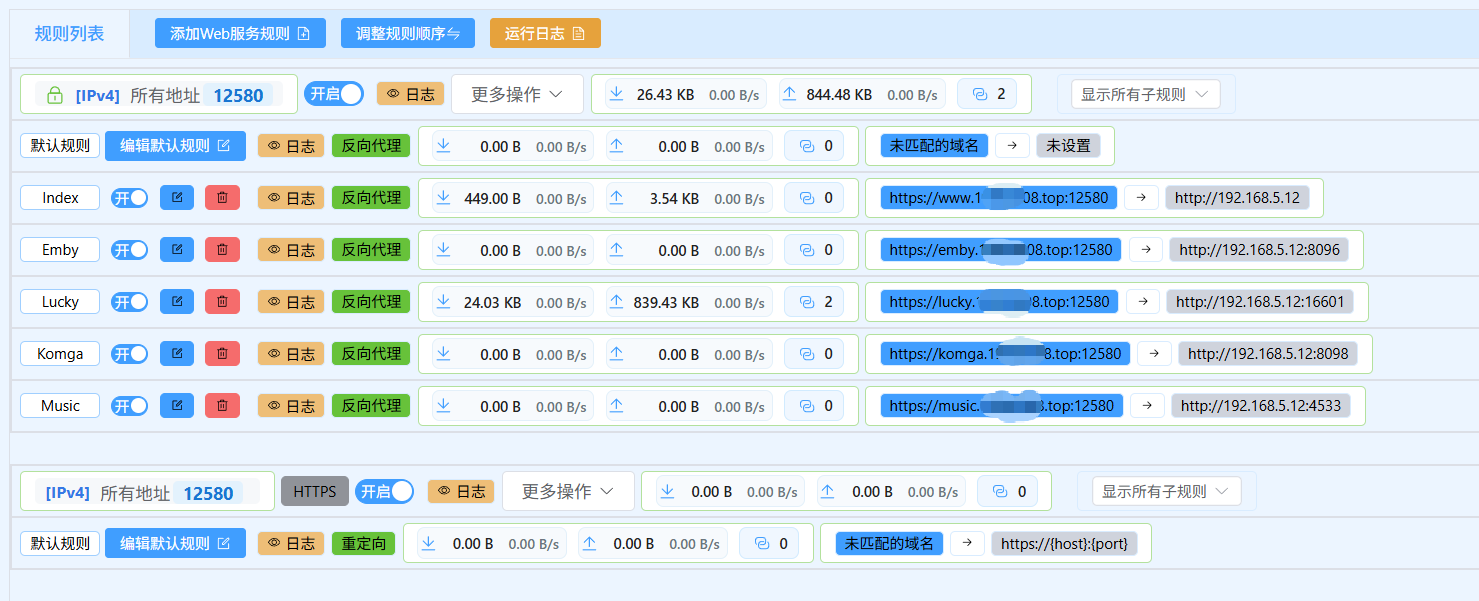Screen dimensions: 1479x601
Task: Click target http://192.168.5.12:16601
Action: tap(1260, 302)
